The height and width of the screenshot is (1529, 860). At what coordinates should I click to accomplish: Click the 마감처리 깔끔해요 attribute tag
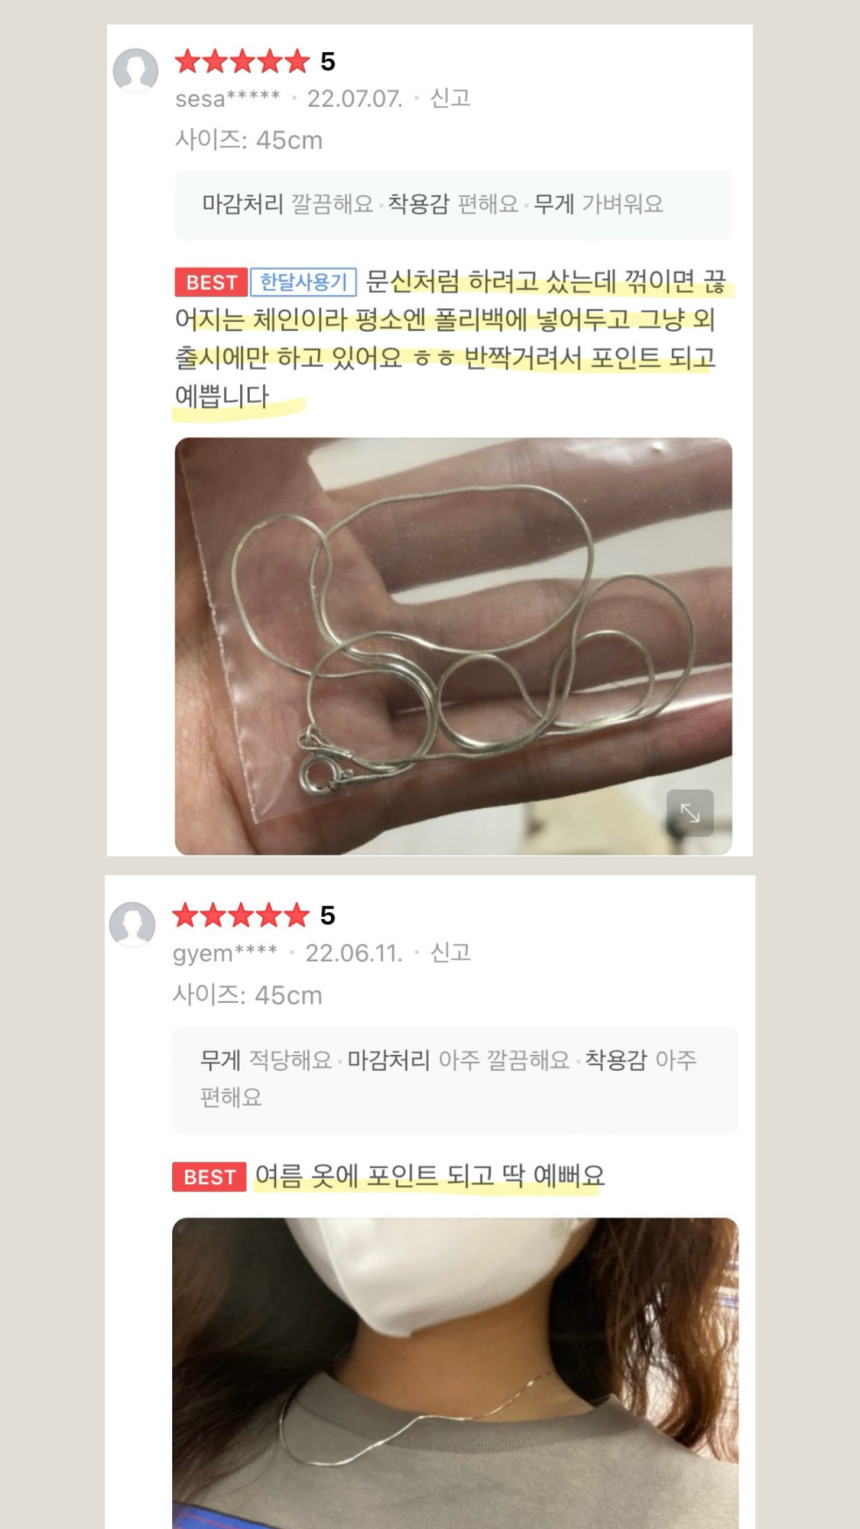tap(287, 204)
